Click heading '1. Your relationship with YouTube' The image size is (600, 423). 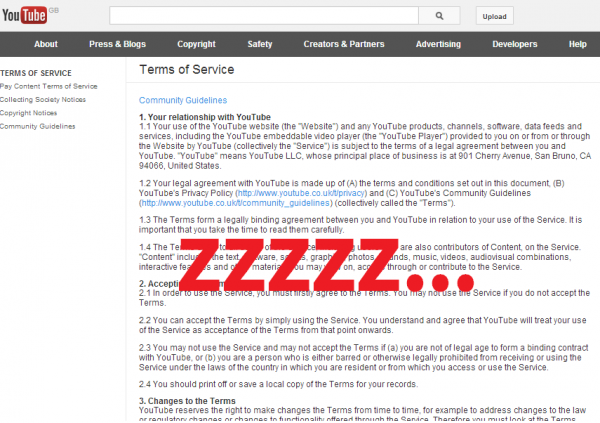click(205, 117)
